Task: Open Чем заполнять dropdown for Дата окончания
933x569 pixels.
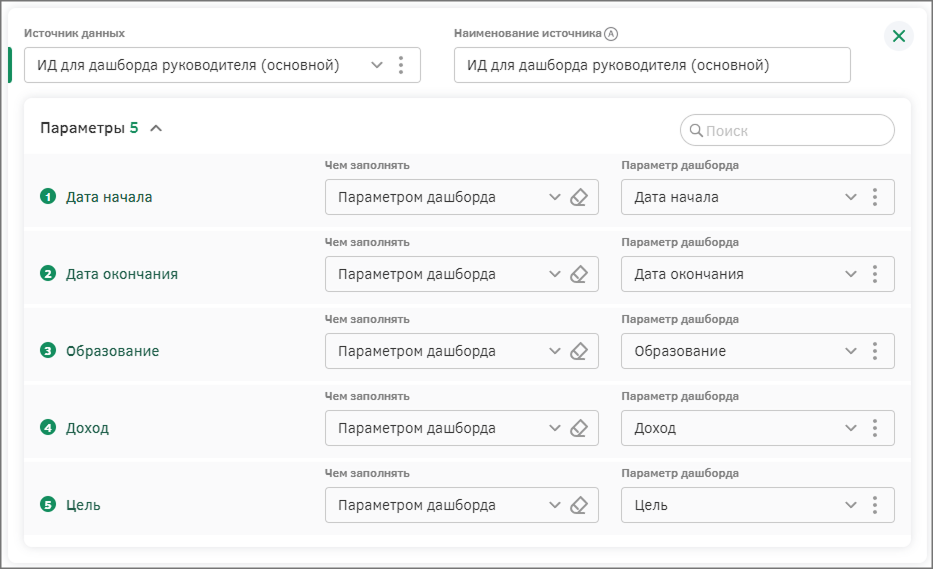Action: [x=555, y=274]
